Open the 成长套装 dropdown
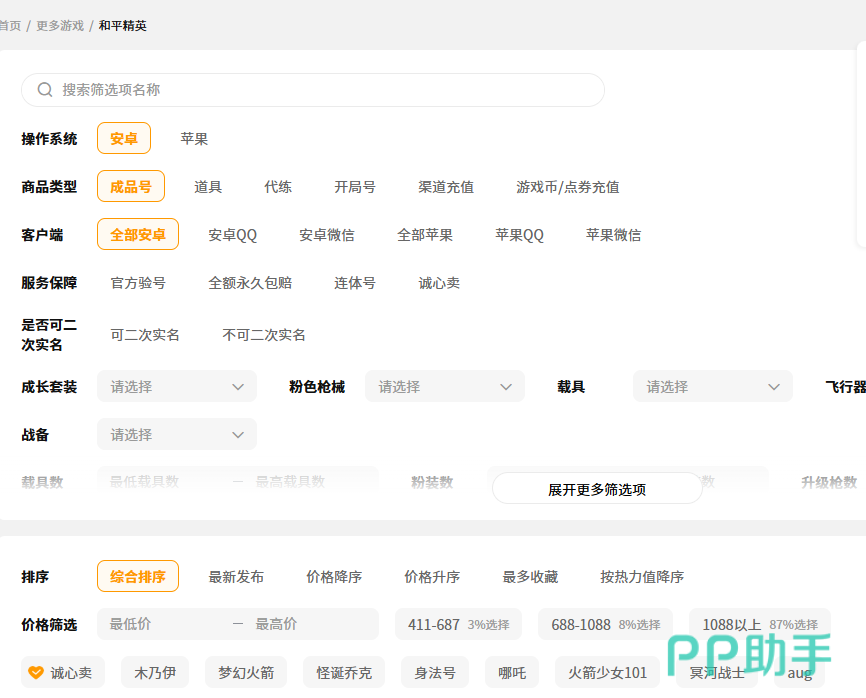The height and width of the screenshot is (698, 866). click(x=177, y=387)
